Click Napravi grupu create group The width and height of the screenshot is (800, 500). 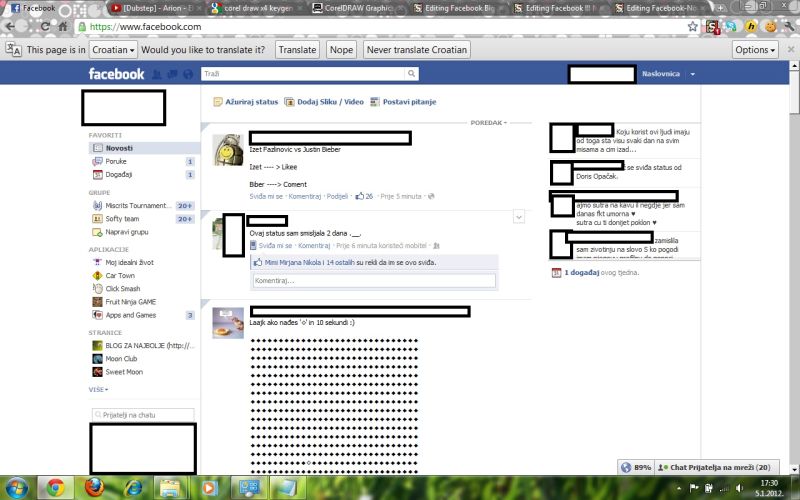pos(127,232)
